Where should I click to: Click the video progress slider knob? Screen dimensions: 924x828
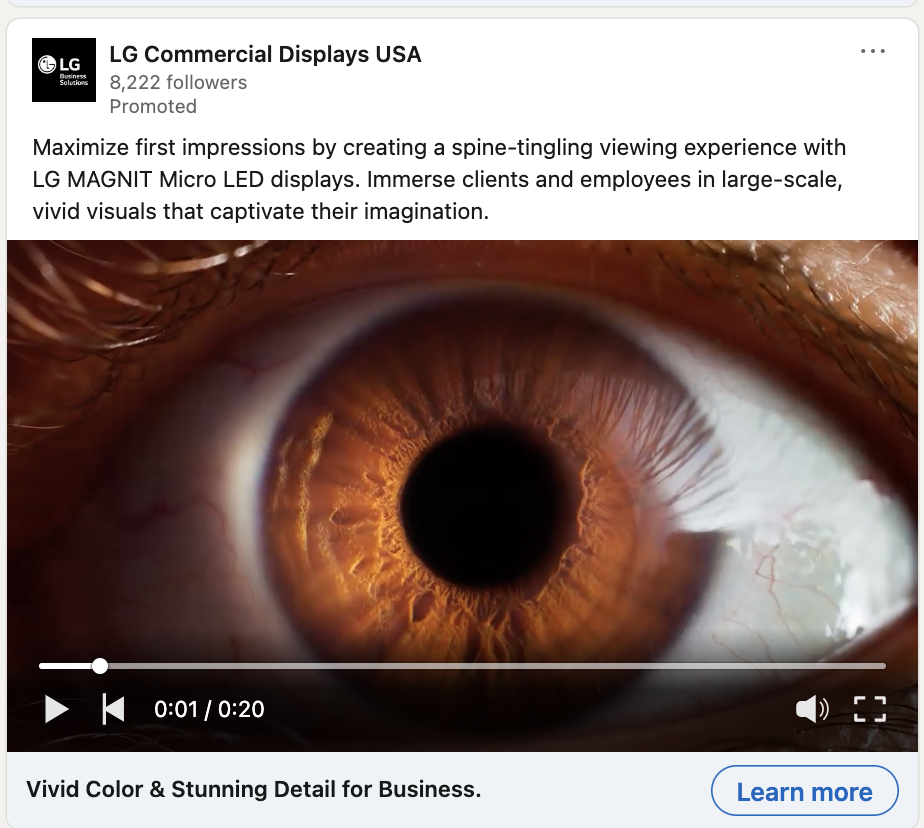point(100,666)
